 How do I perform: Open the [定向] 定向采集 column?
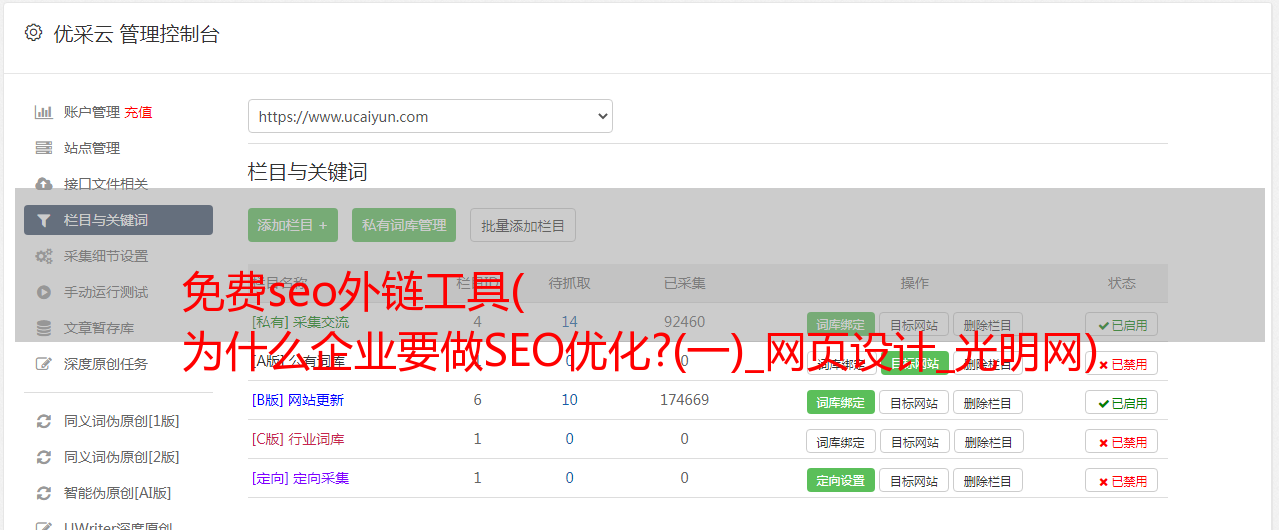(x=301, y=478)
